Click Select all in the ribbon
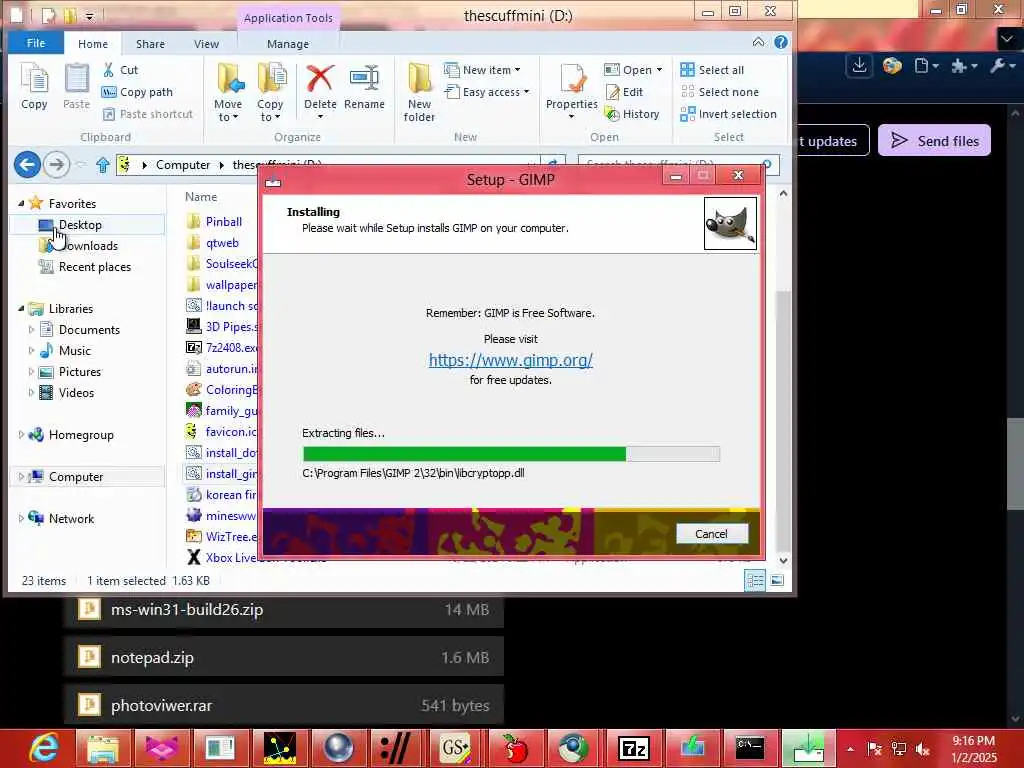This screenshot has height=768, width=1024. click(712, 70)
